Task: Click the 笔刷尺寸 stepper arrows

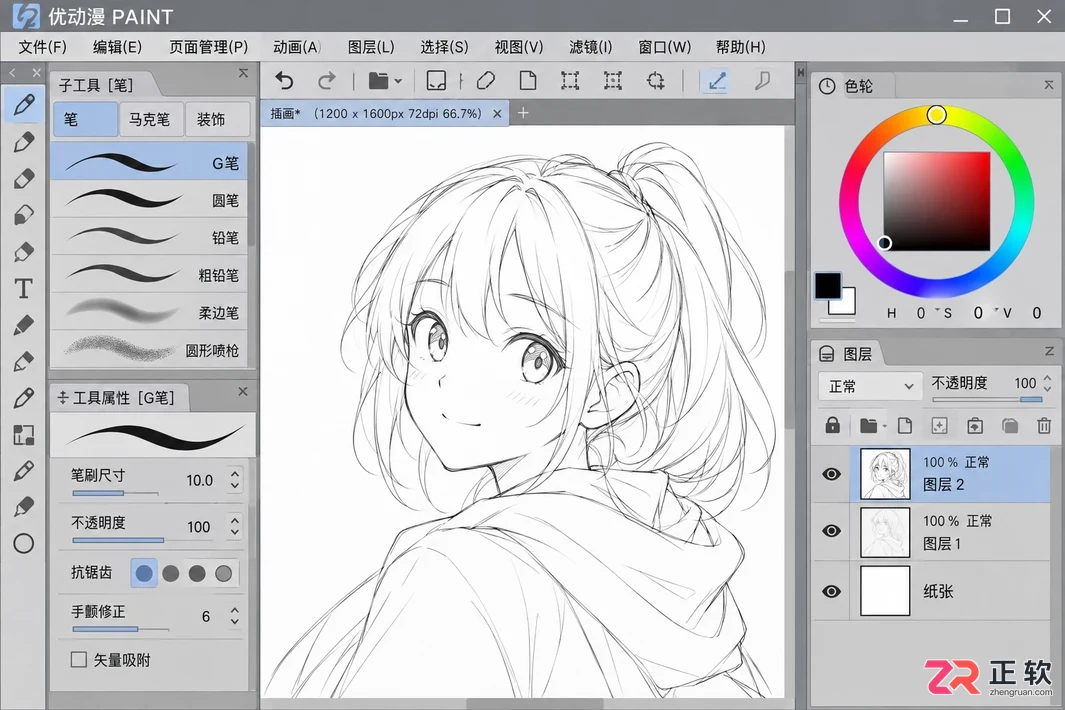Action: pos(235,480)
